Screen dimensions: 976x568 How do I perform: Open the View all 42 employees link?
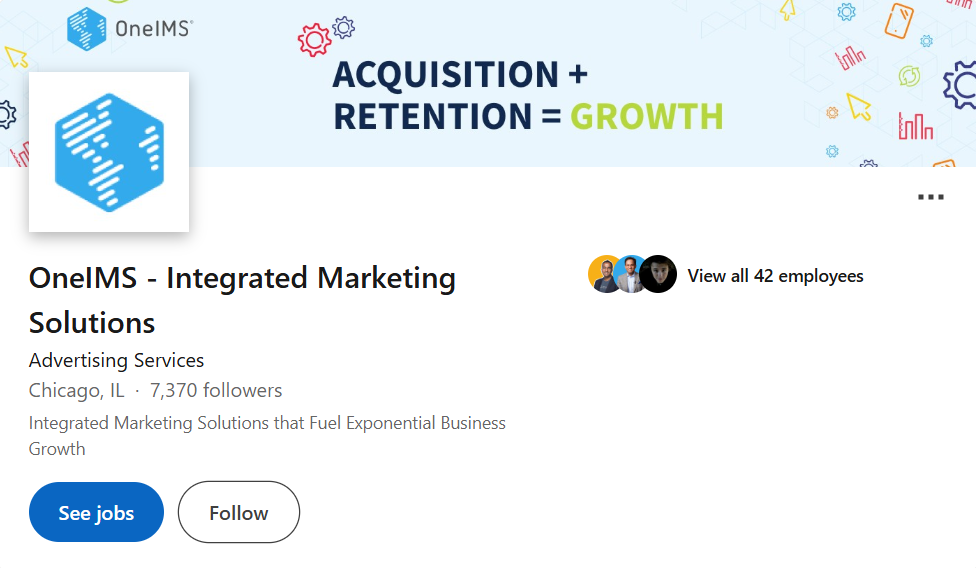(x=775, y=276)
